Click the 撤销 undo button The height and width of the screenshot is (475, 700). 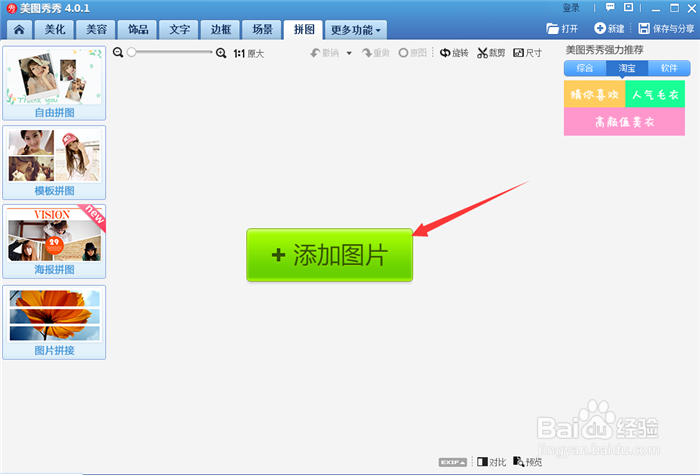[x=325, y=53]
